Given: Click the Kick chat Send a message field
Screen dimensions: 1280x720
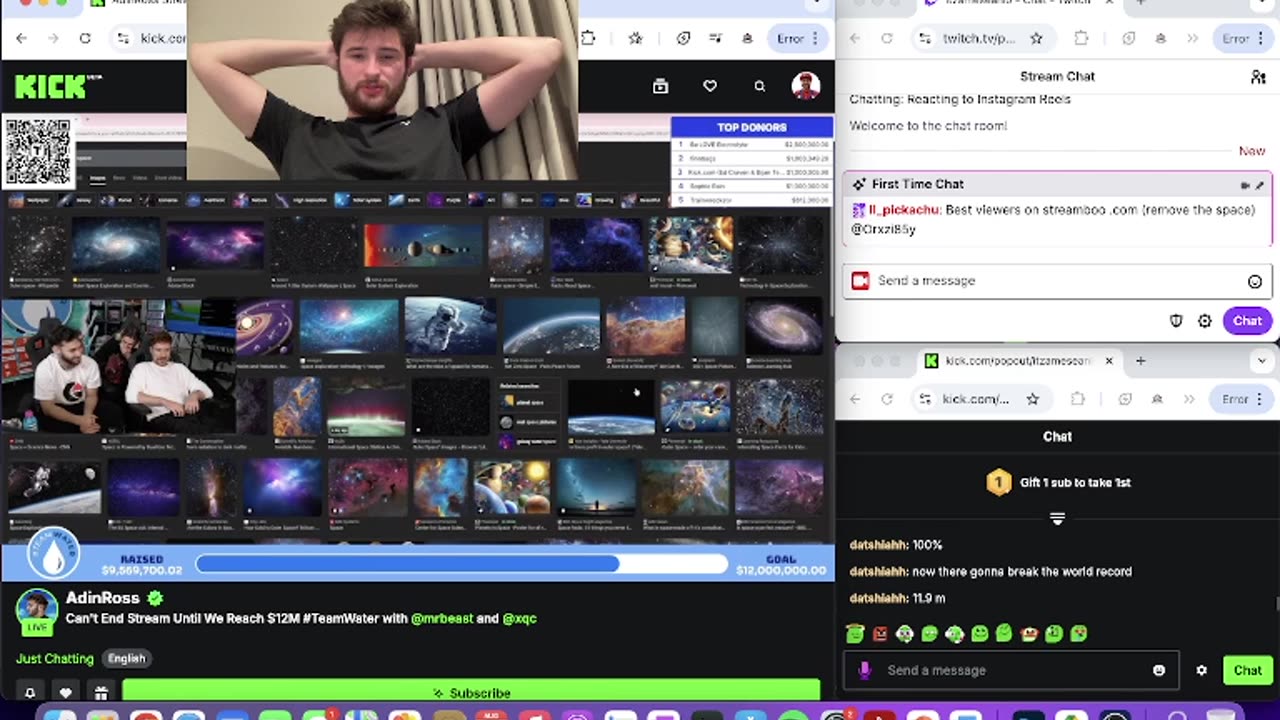Looking at the screenshot, I should (x=1010, y=670).
